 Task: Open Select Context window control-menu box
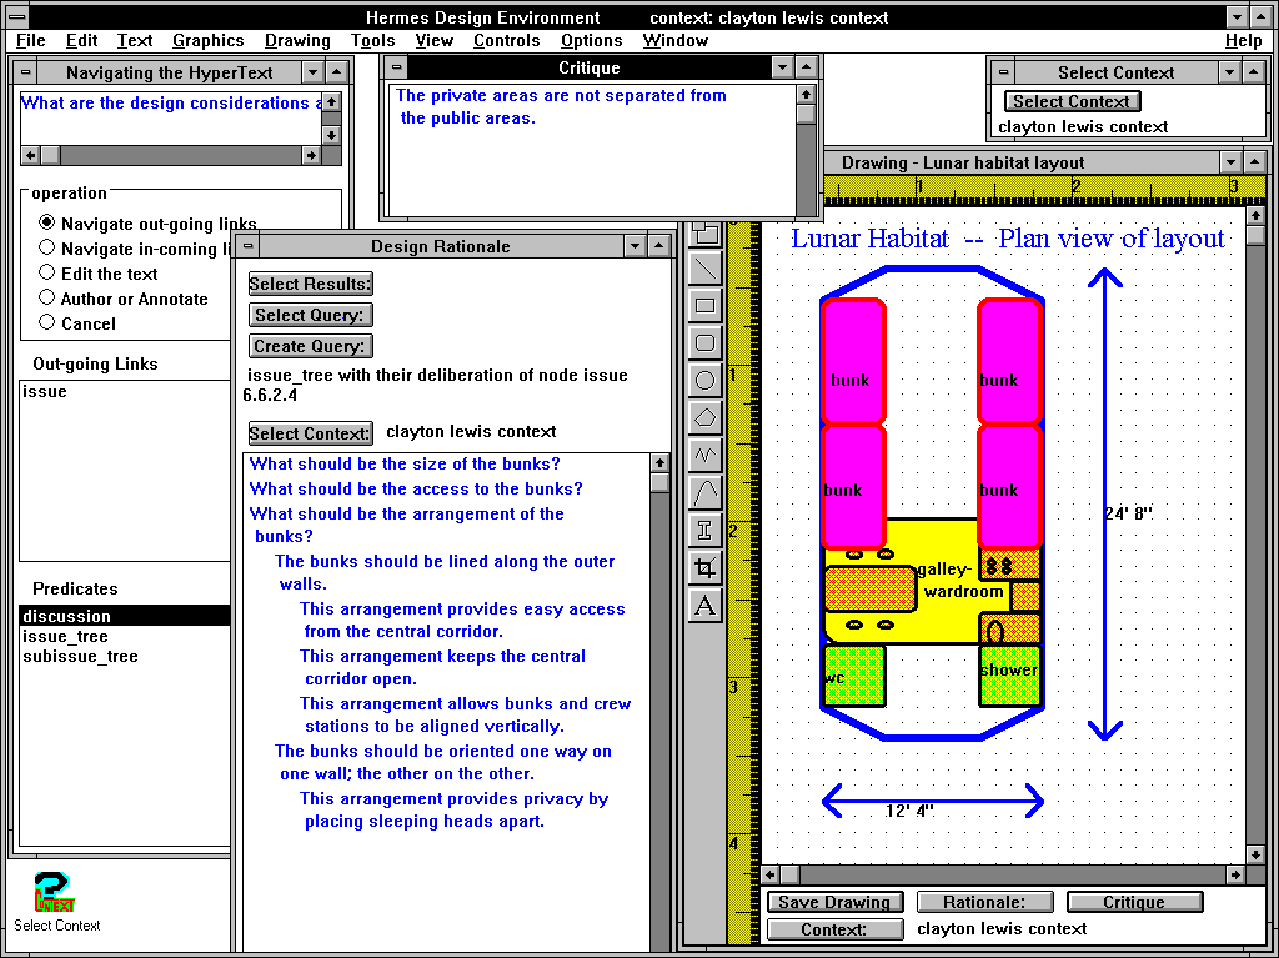1003,72
